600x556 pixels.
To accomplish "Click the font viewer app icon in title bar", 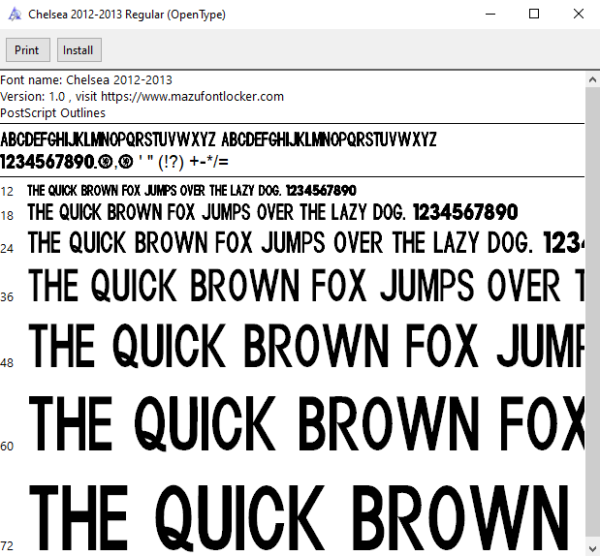I will (15, 15).
